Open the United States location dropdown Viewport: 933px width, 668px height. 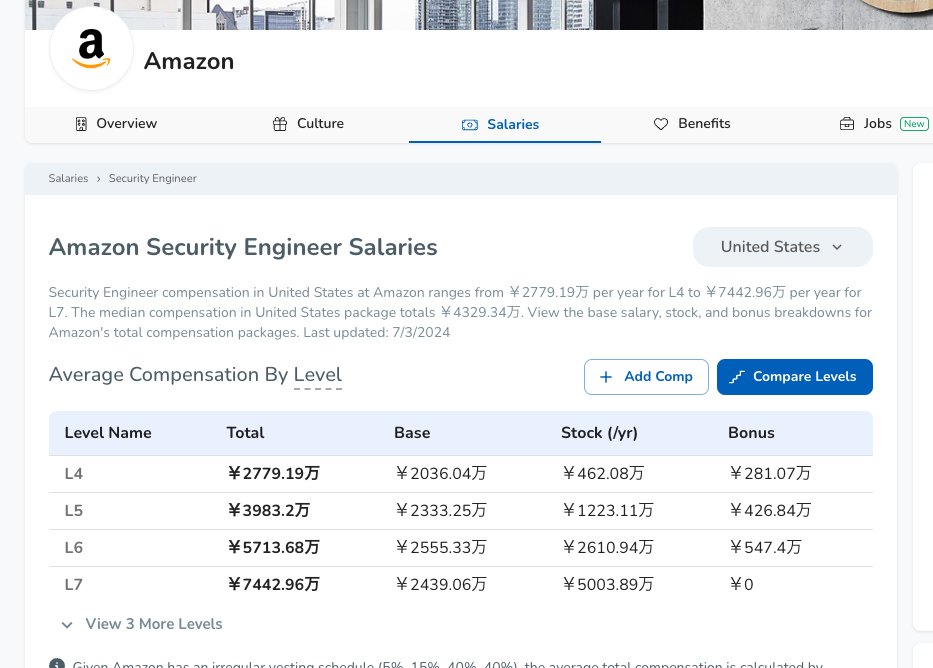(782, 247)
